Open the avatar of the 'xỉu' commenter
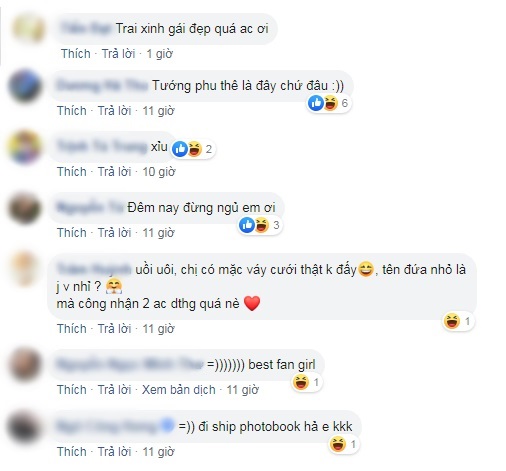The height and width of the screenshot is (471, 506). point(25,147)
